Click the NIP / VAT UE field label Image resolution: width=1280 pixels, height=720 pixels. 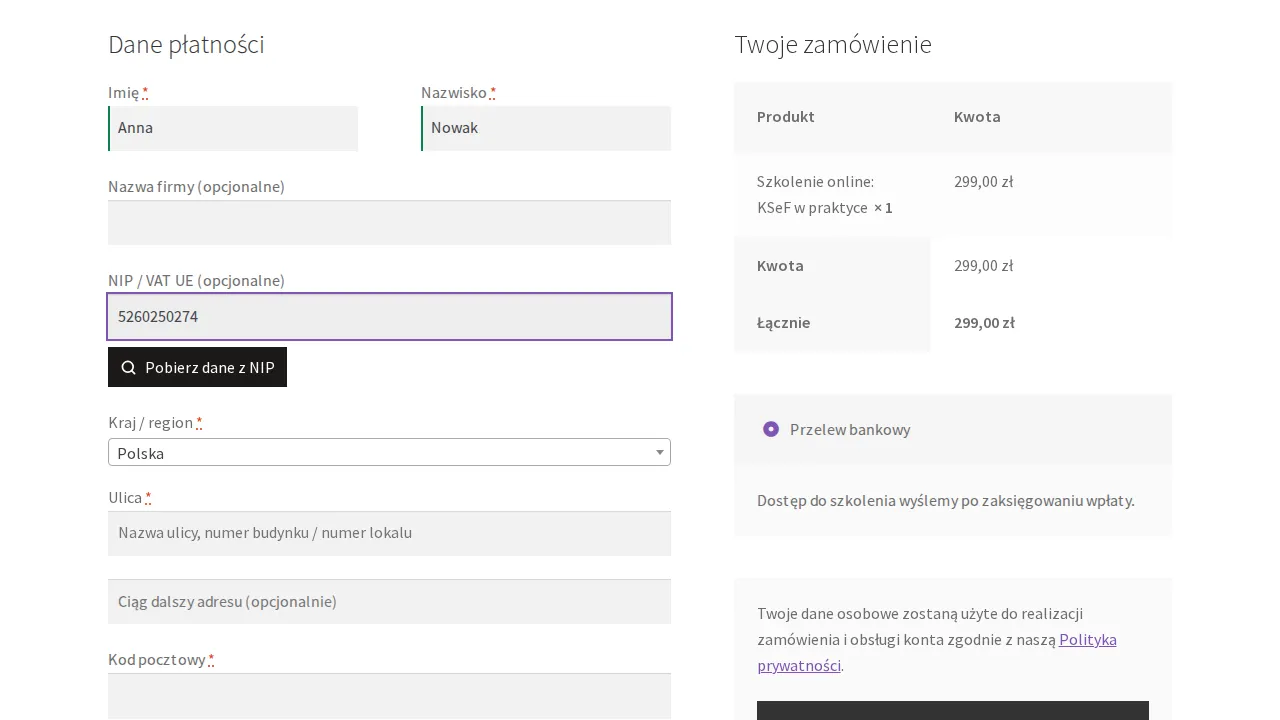[x=196, y=280]
